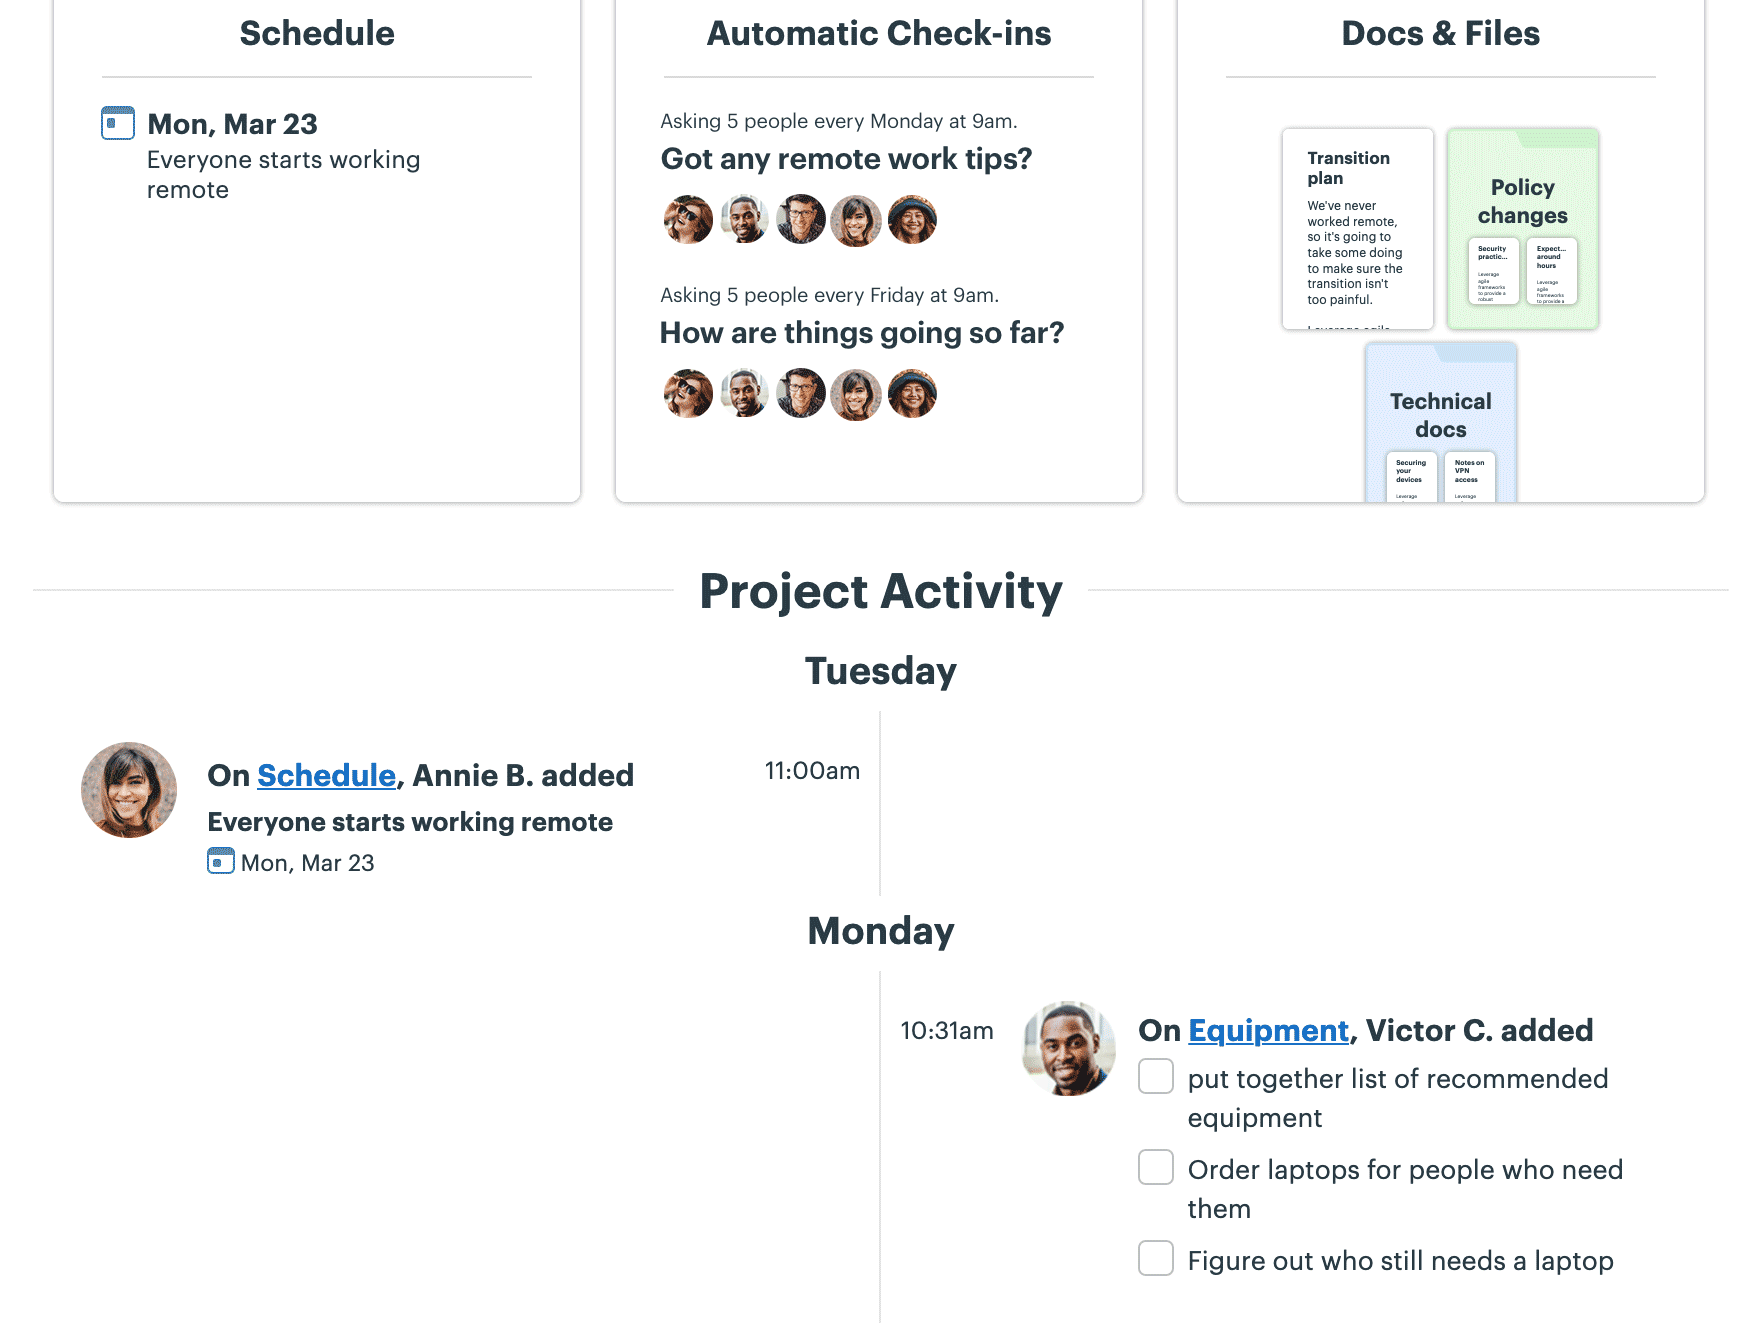This screenshot has width=1760, height=1323.
Task: Open 'Got any remote work tips?' check-in question
Action: 846,159
